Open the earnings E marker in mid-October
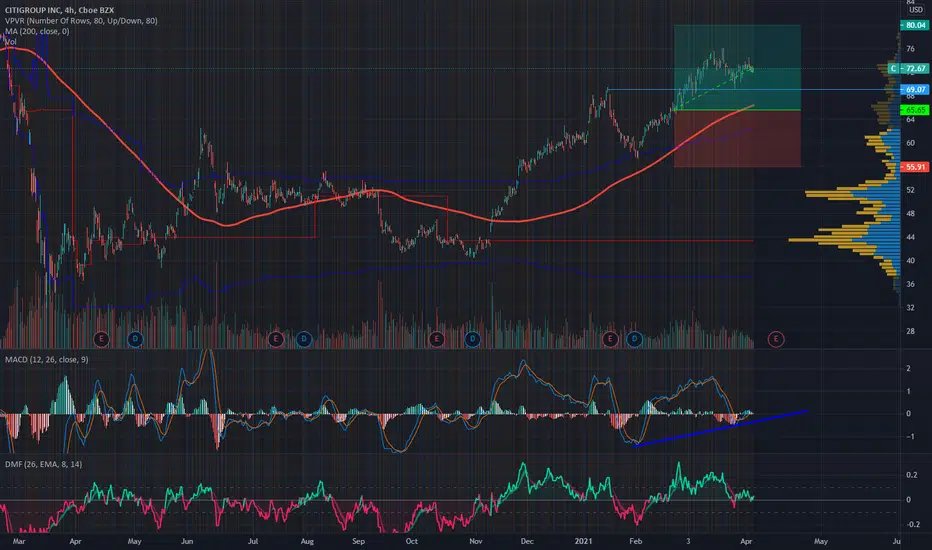Viewport: 932px width, 550px height. tap(437, 339)
